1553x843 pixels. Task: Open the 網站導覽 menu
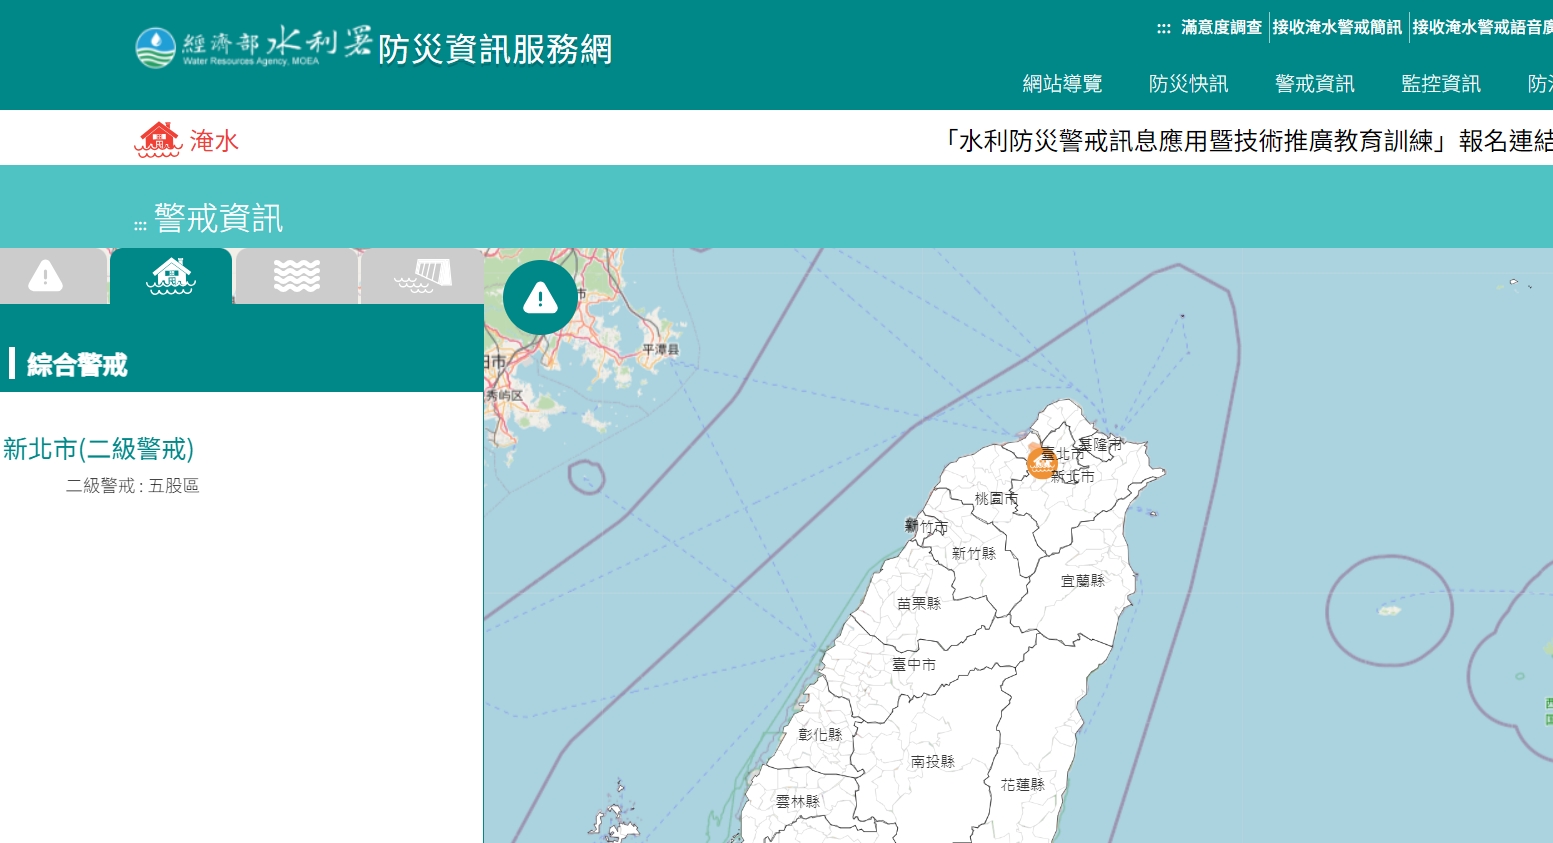(x=1062, y=84)
